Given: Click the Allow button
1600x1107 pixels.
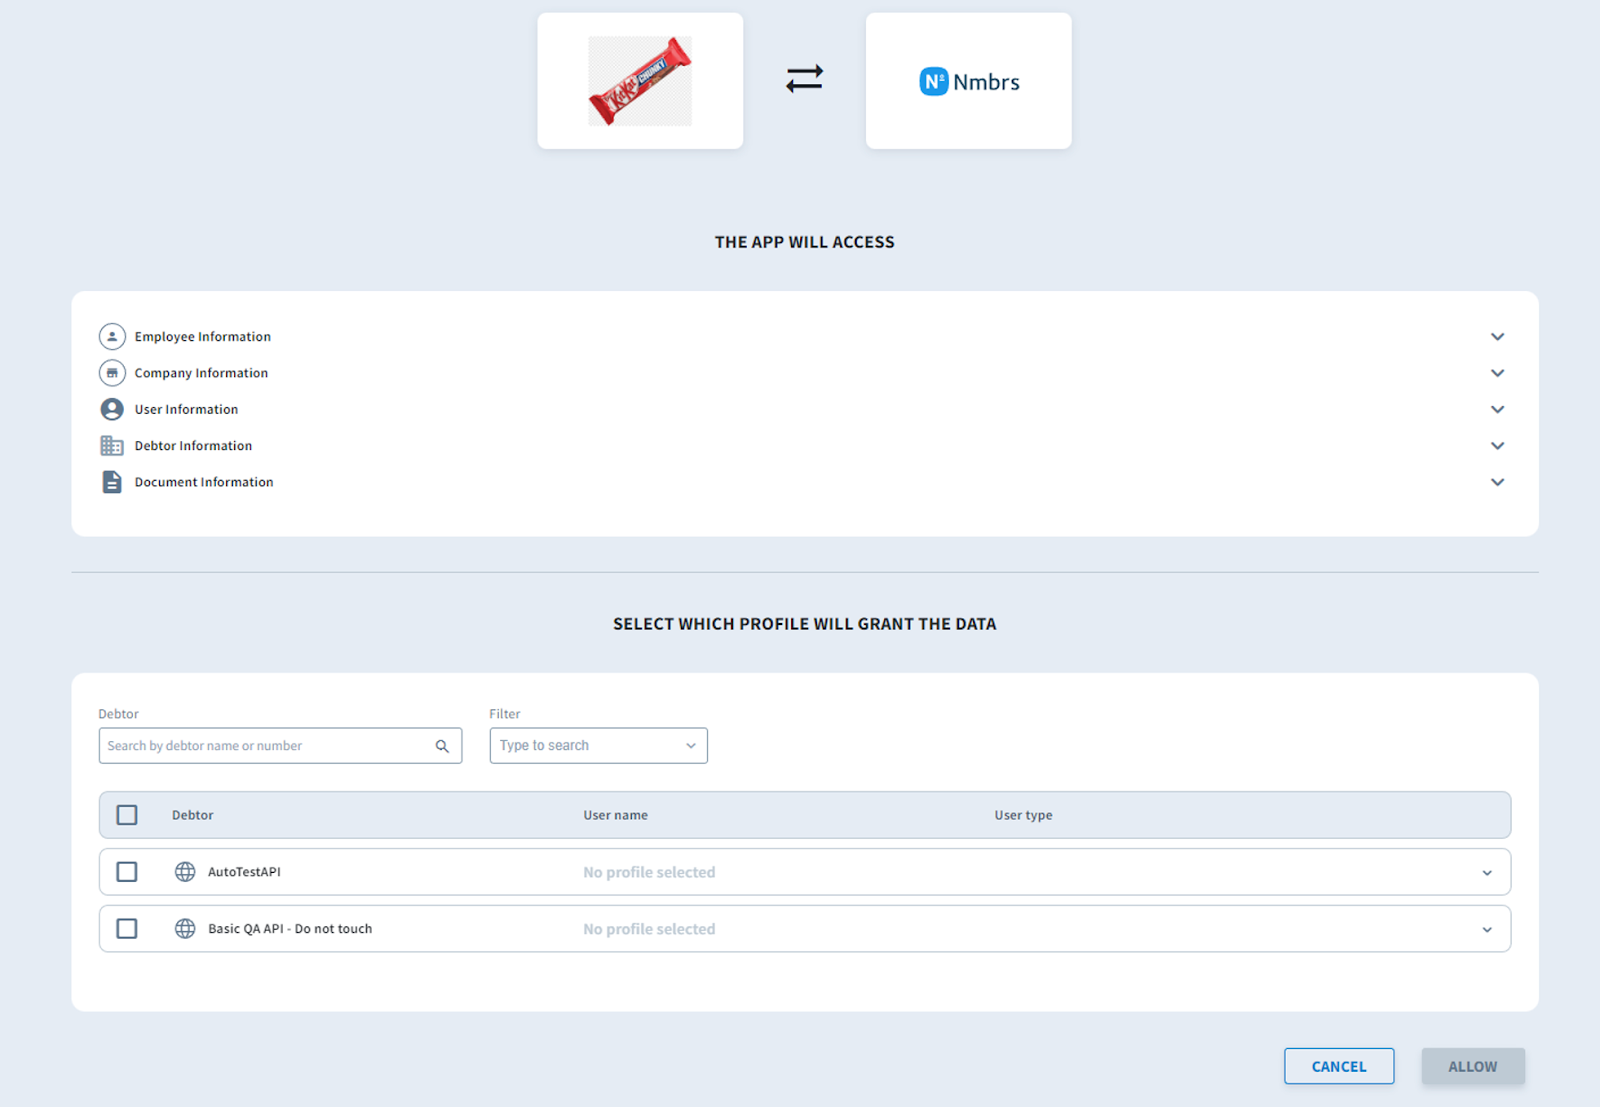Looking at the screenshot, I should point(1473,1066).
